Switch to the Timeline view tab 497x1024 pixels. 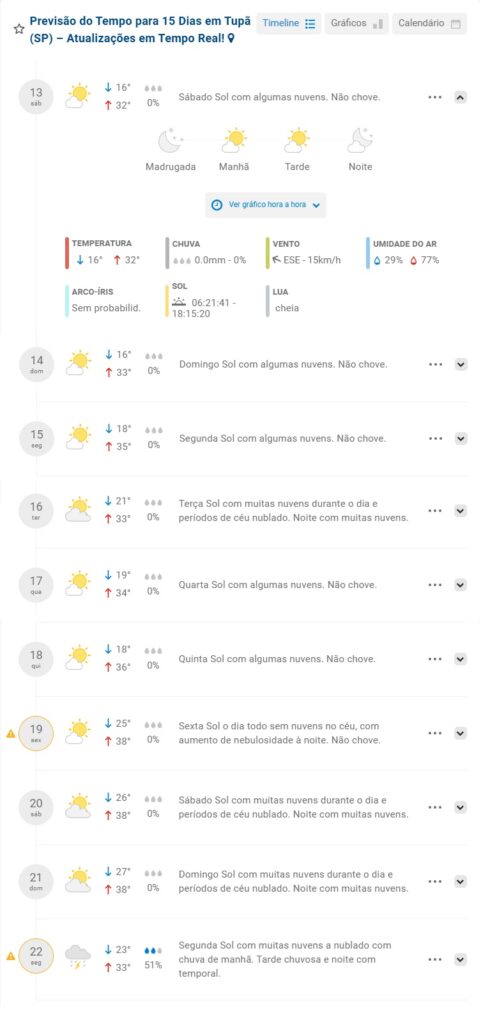coord(289,24)
